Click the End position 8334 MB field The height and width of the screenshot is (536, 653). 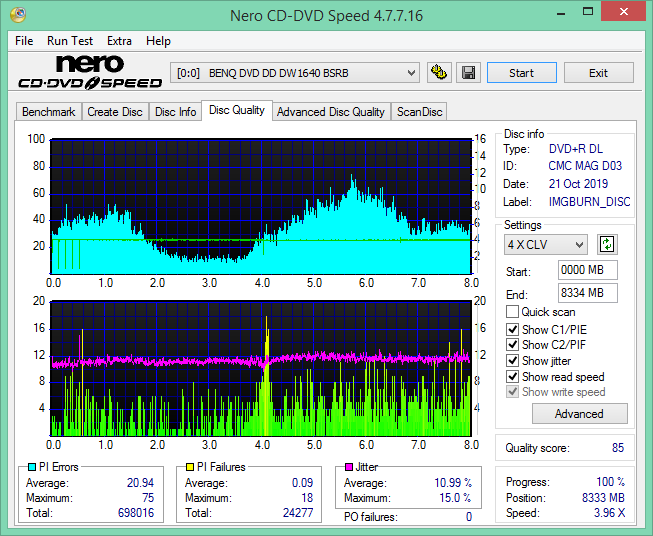point(588,293)
